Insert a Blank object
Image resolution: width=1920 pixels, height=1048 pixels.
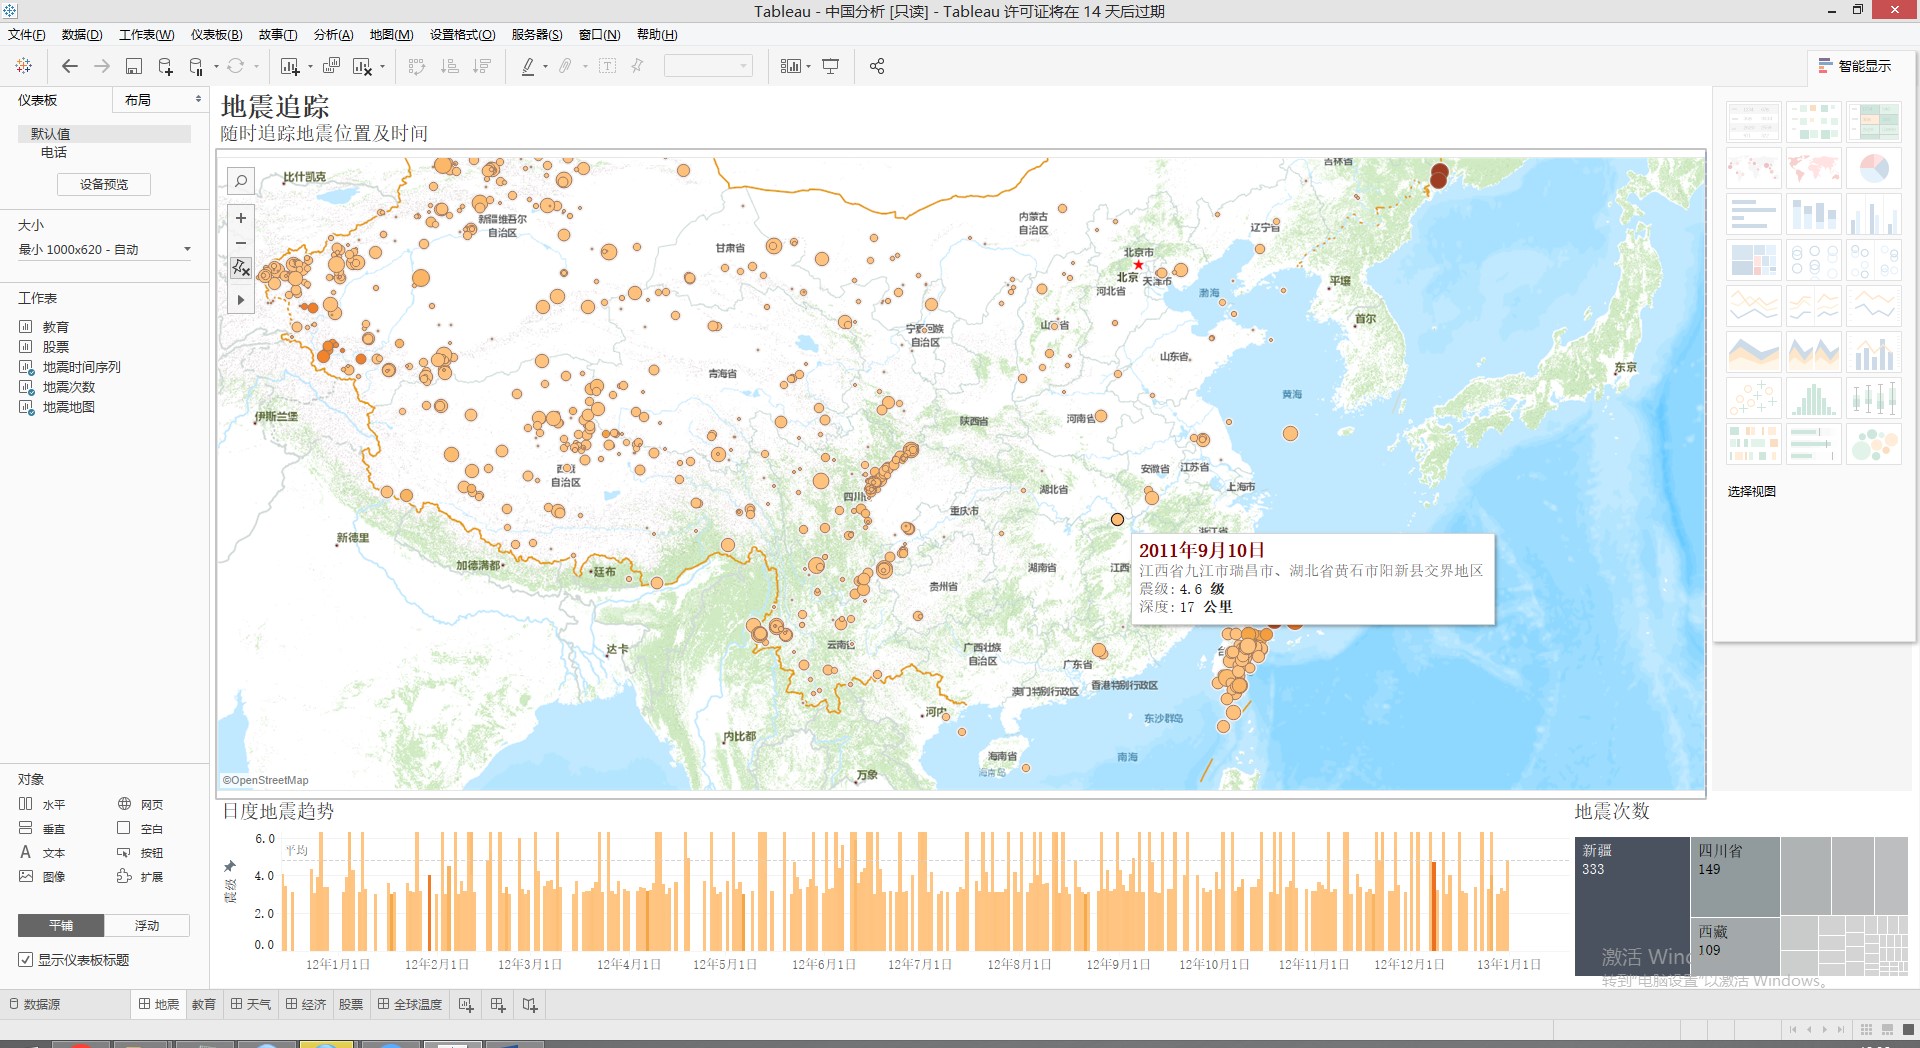click(x=140, y=828)
